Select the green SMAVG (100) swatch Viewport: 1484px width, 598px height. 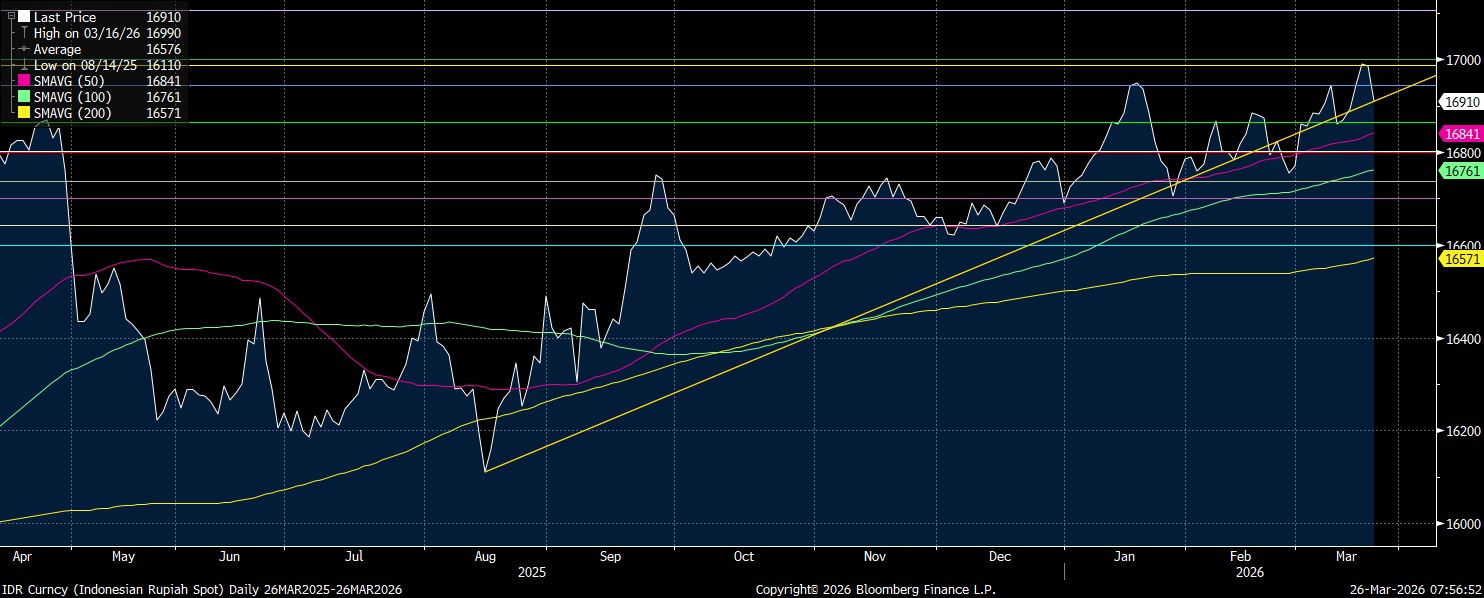point(24,97)
